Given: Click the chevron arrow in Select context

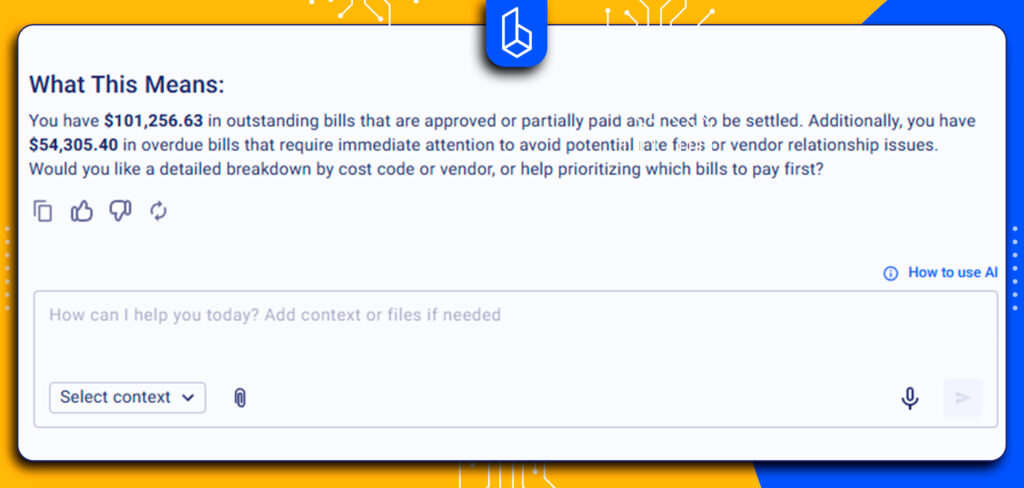Looking at the screenshot, I should (x=188, y=397).
